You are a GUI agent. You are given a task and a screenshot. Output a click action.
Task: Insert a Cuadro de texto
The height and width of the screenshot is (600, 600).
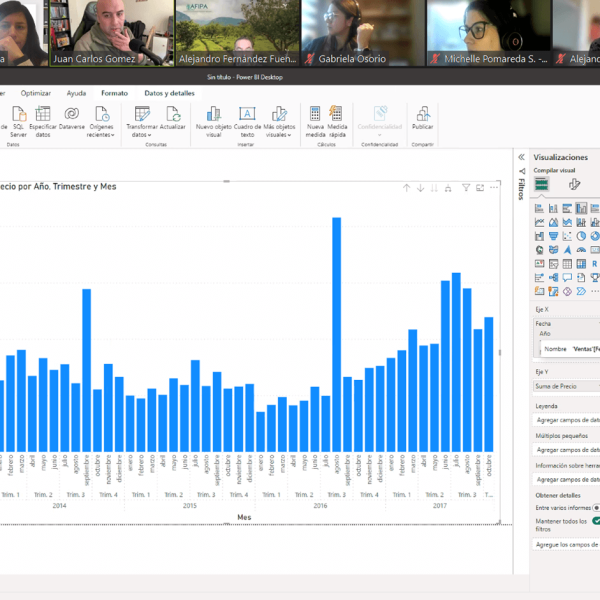[x=247, y=113]
